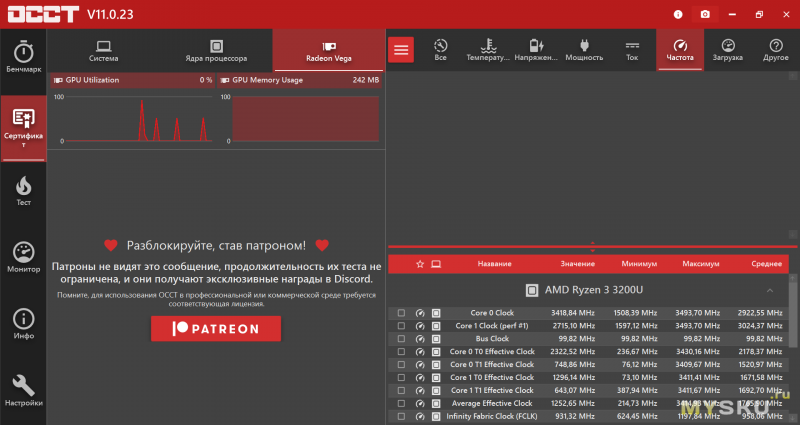Click the GPU Memory Usage header icon
The width and height of the screenshot is (800, 425).
click(x=225, y=80)
